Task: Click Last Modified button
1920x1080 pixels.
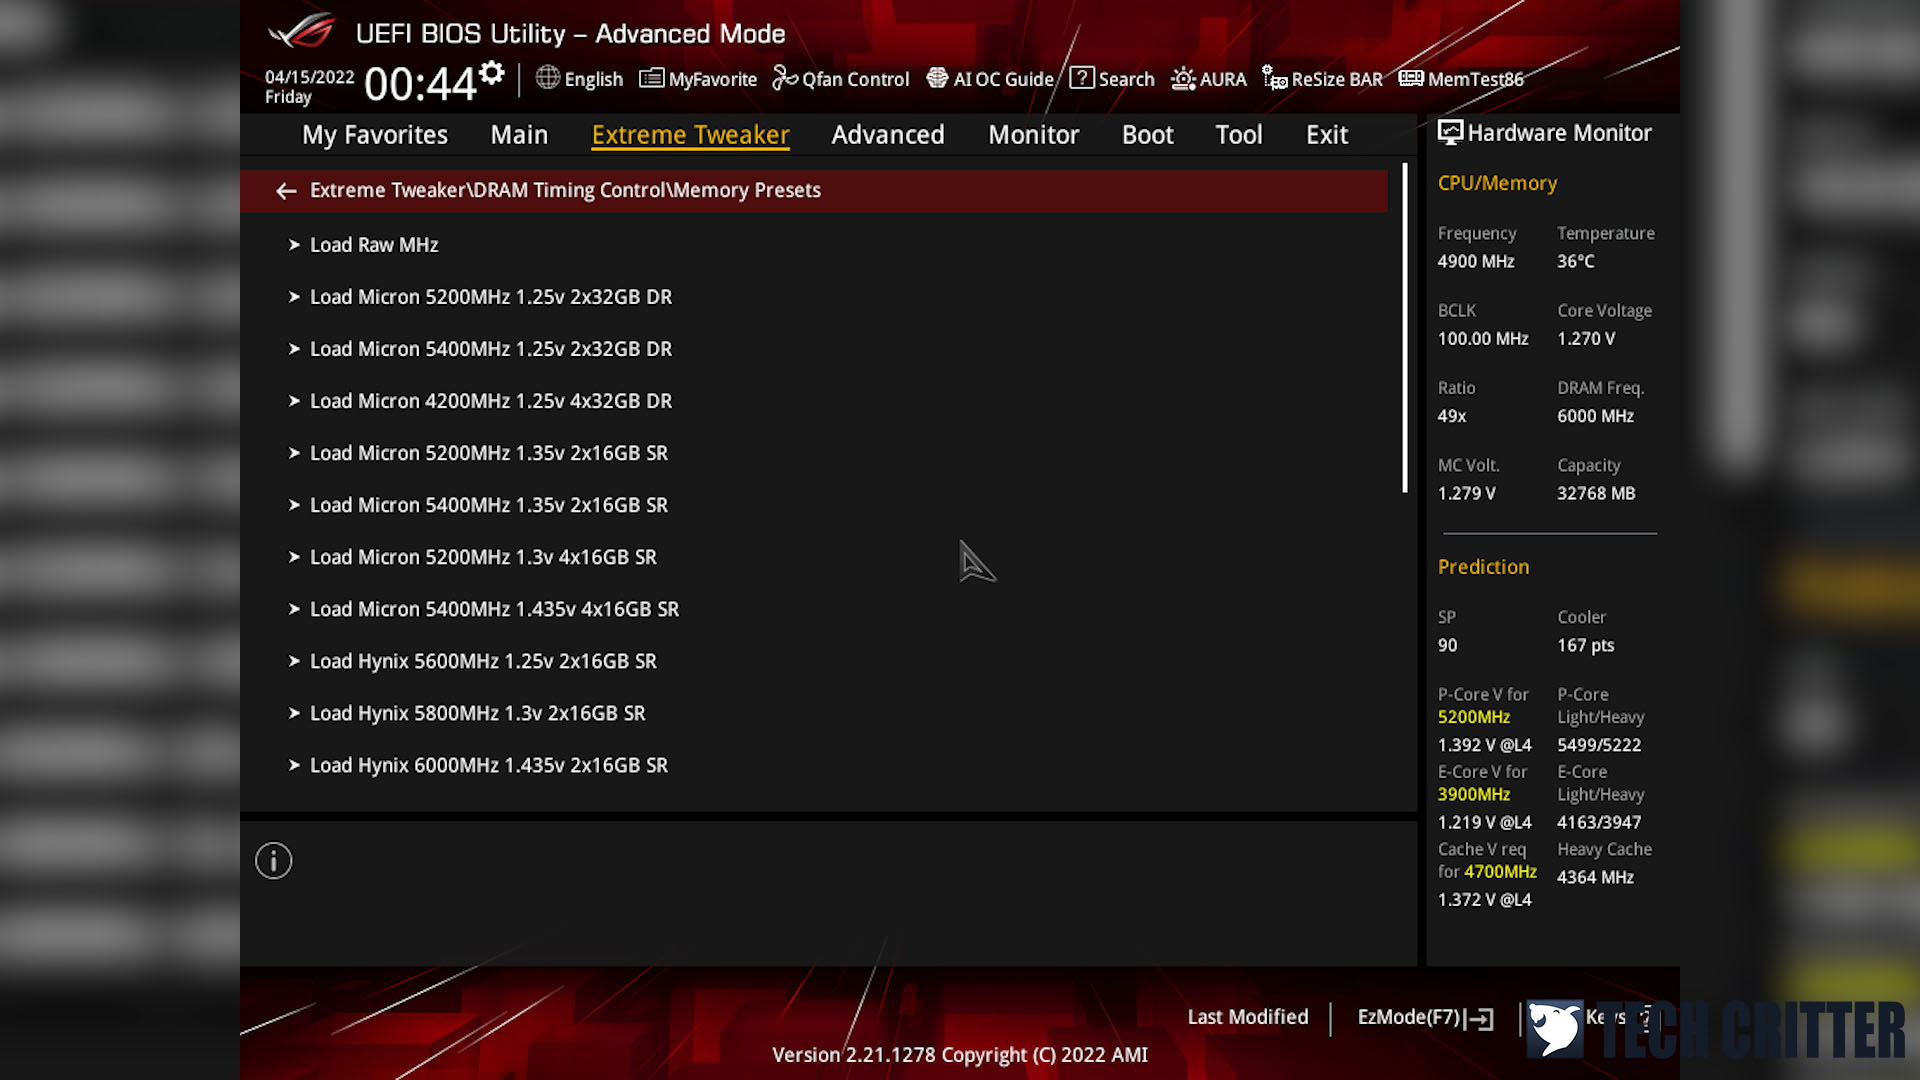Action: (1247, 1017)
